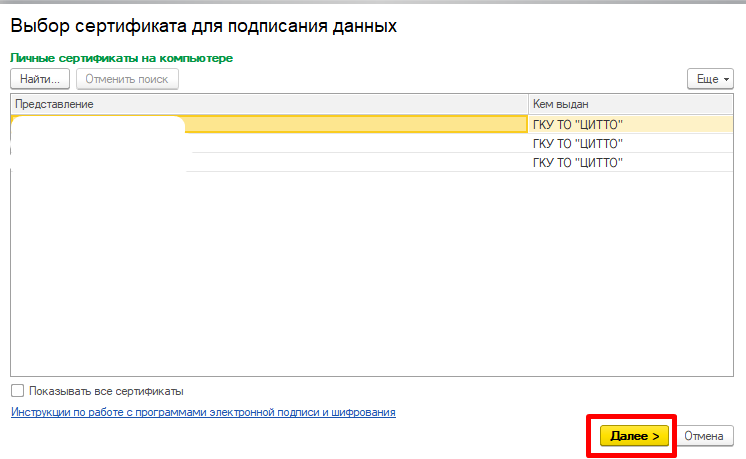Screen dimensions: 746x459
Task: Enable the Показывать все сертификаты checkbox
Action: [17, 391]
